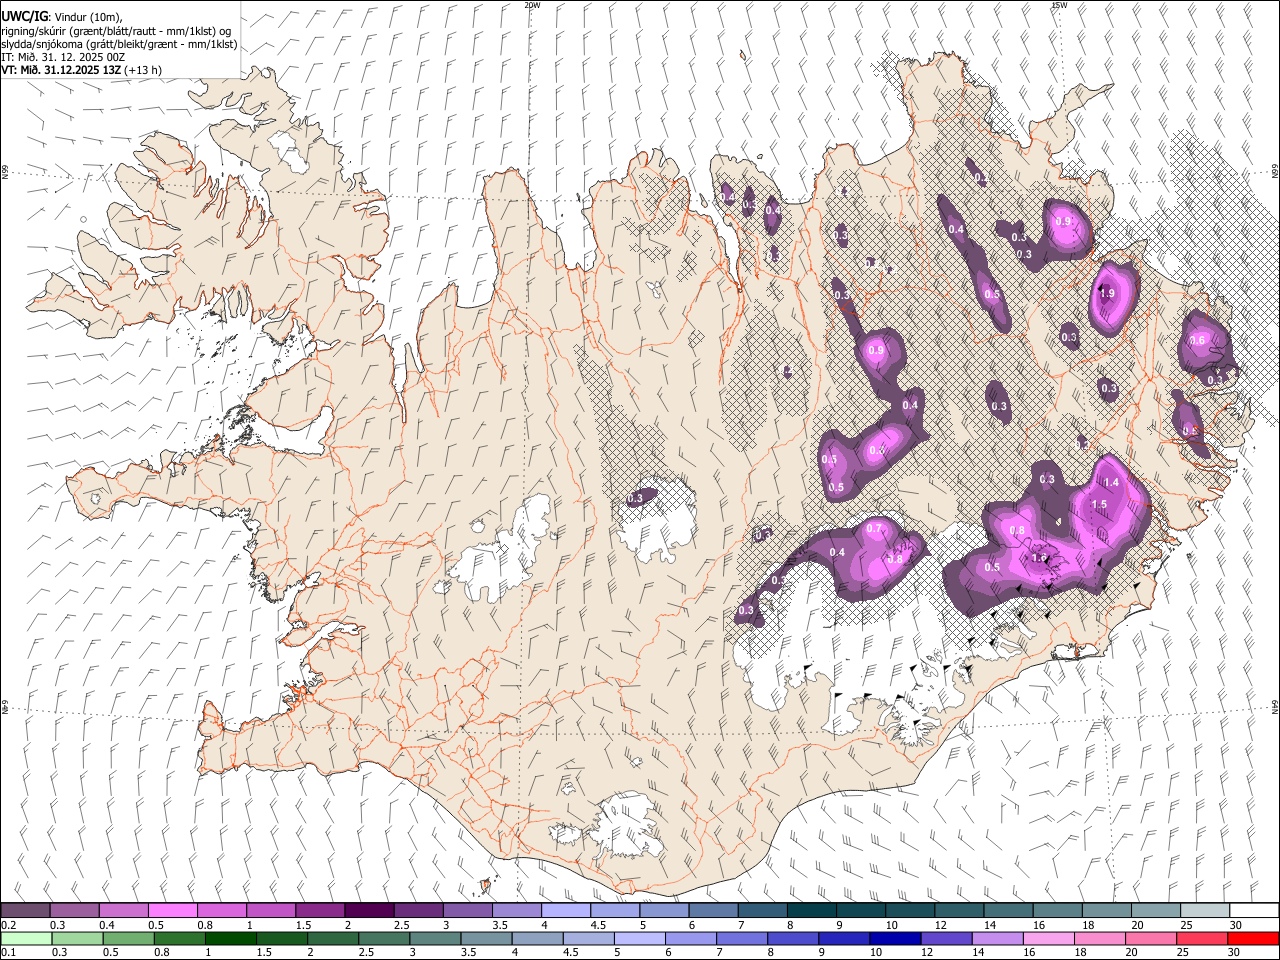Click the 1.5 precipitation value on map
Screen dimensions: 1280x960
tap(1099, 505)
